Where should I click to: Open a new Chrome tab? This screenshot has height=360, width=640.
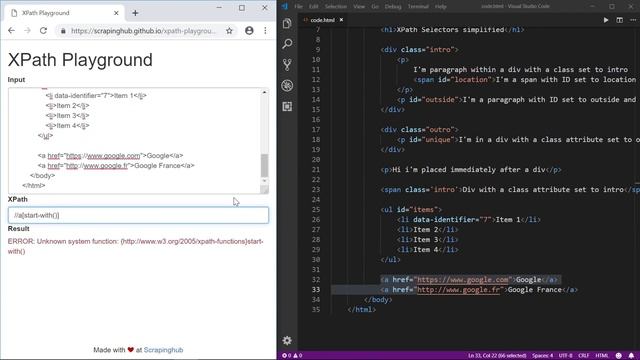tap(135, 13)
